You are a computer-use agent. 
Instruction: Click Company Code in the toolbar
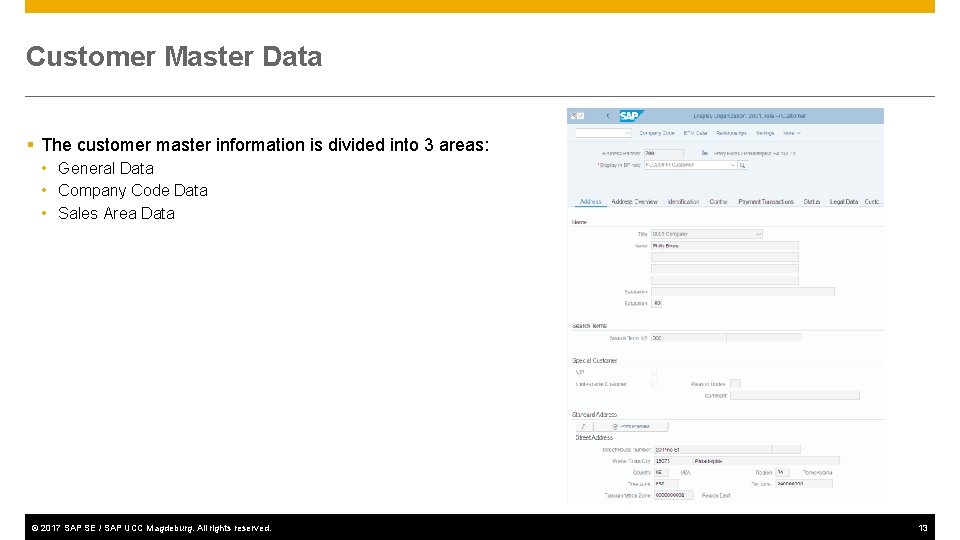point(656,133)
